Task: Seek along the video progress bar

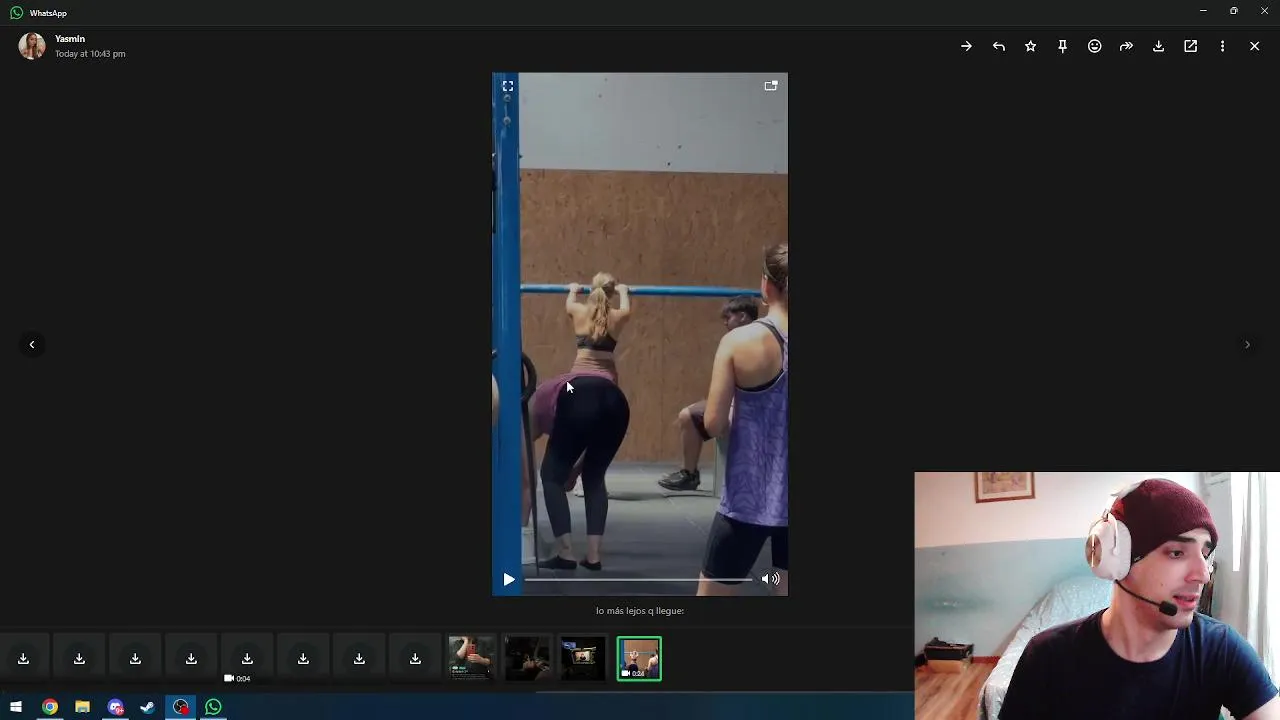Action: (639, 579)
